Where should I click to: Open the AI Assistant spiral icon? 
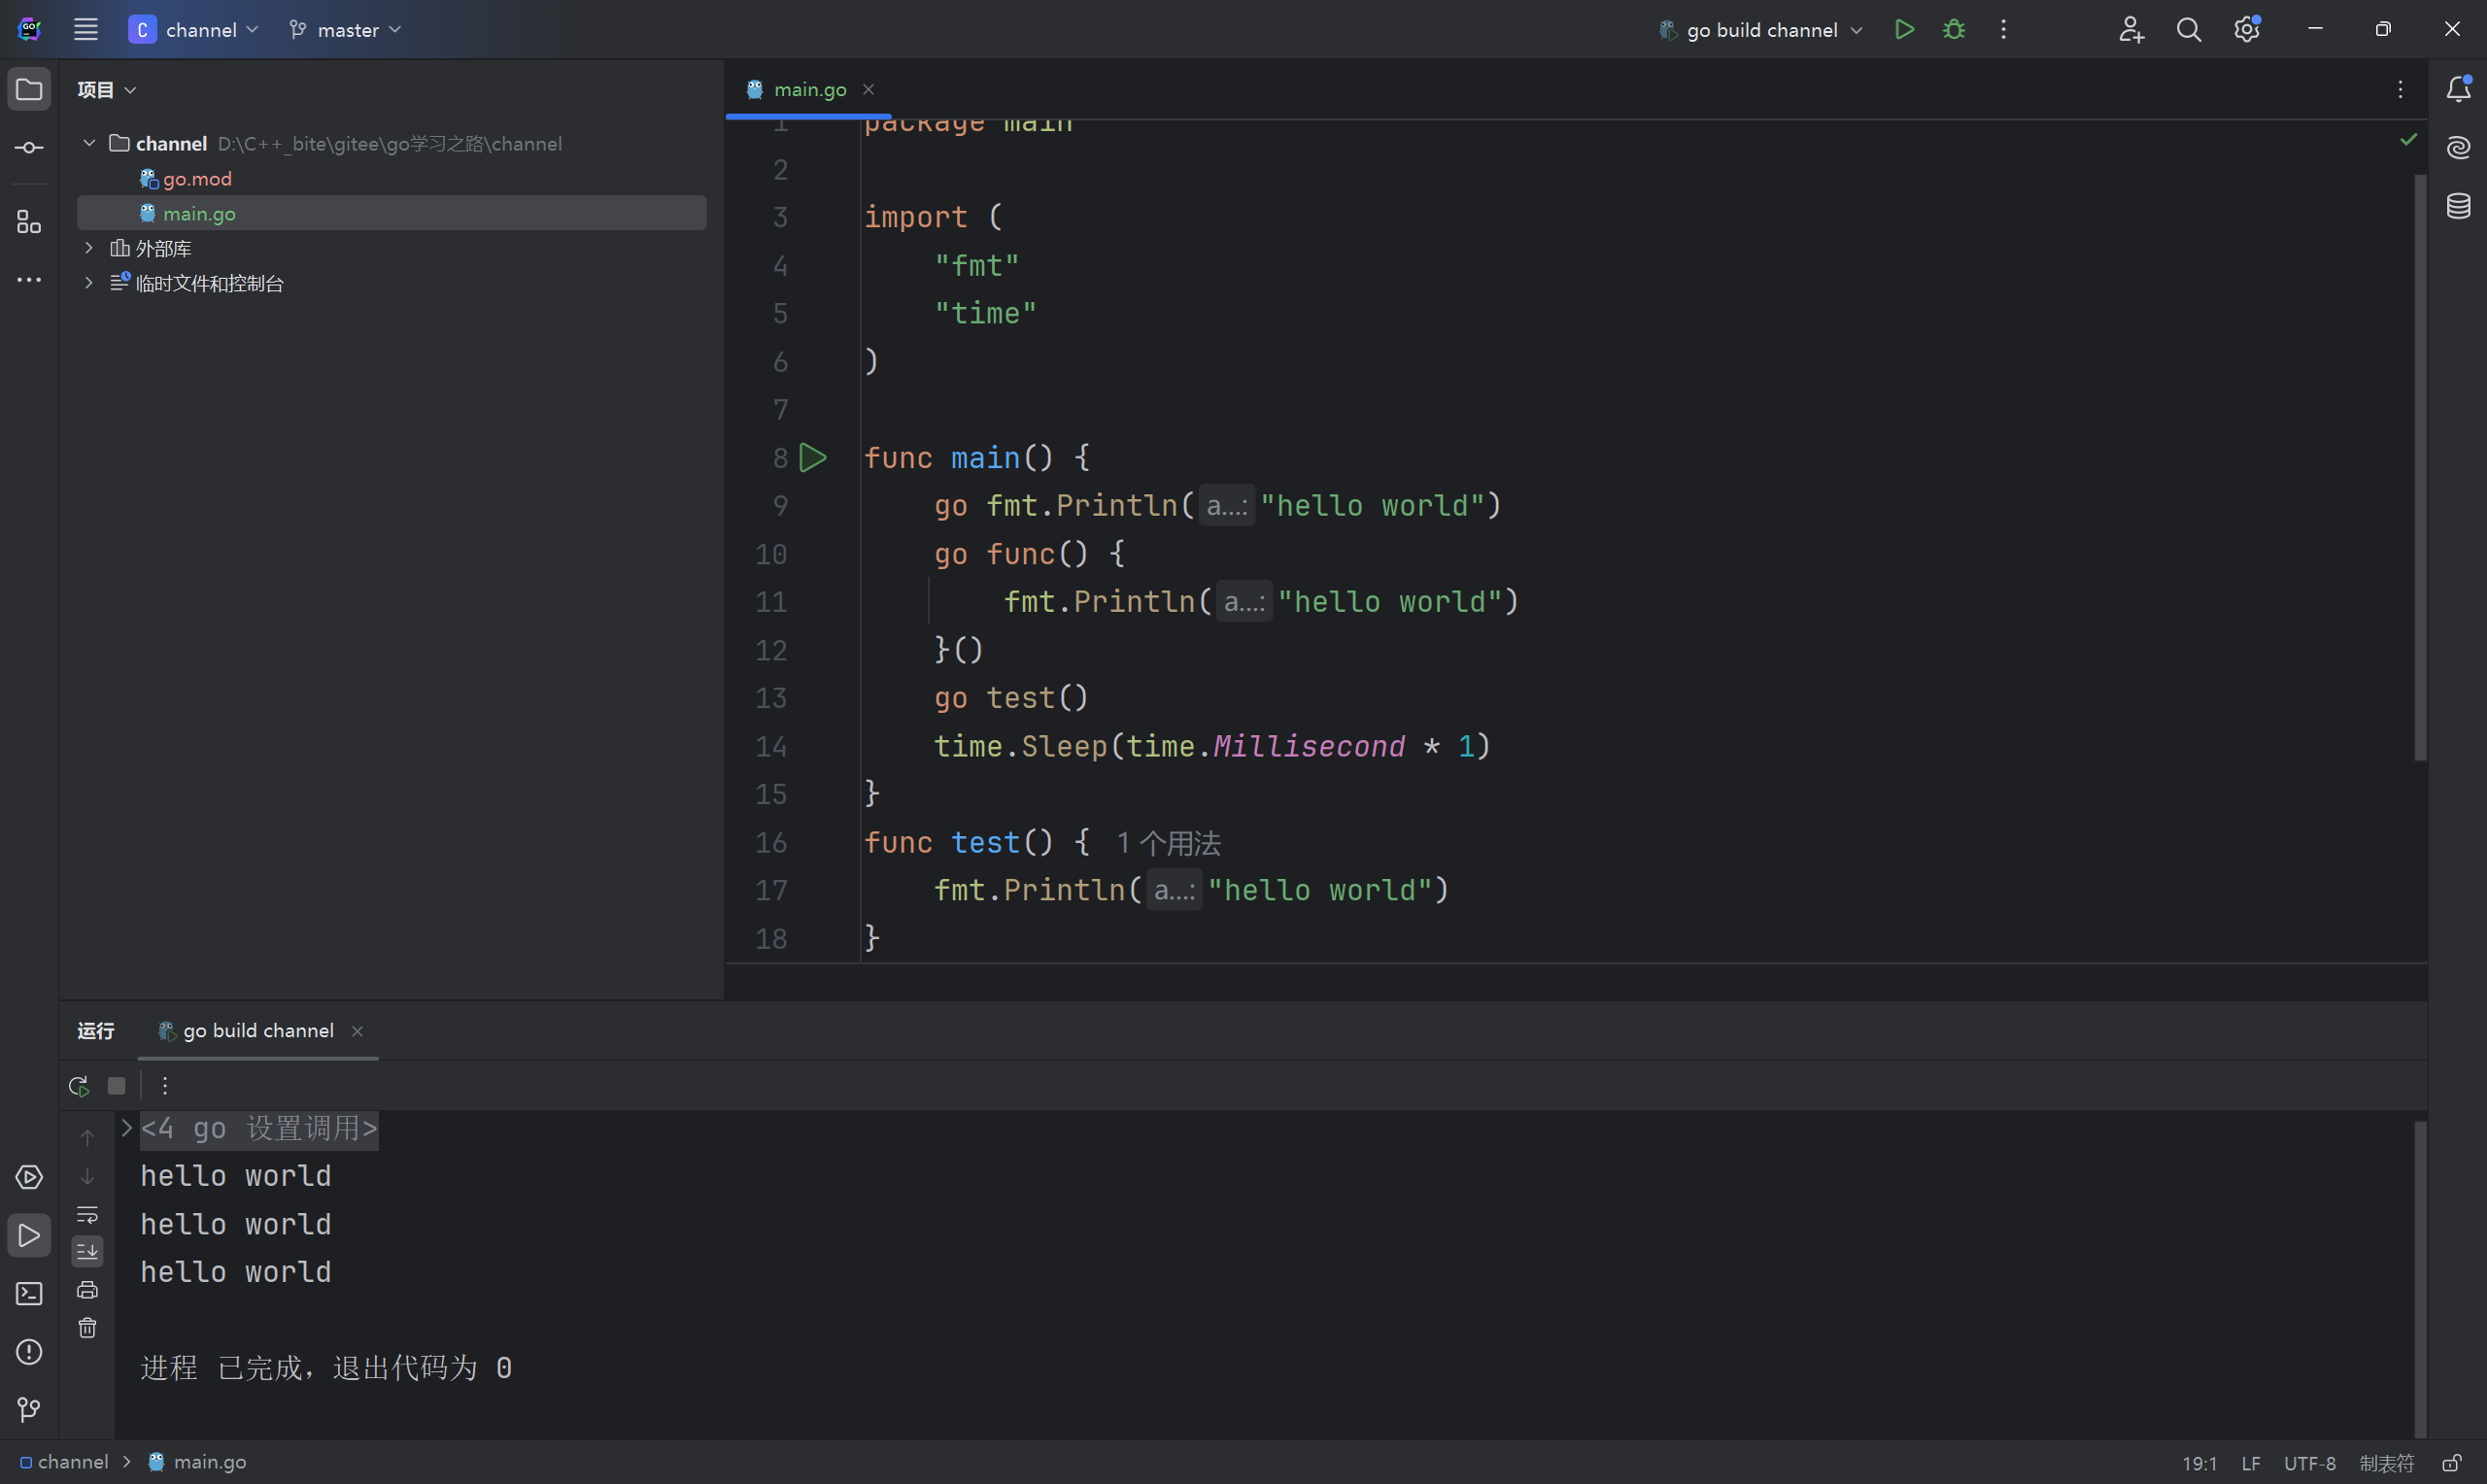tap(2459, 148)
